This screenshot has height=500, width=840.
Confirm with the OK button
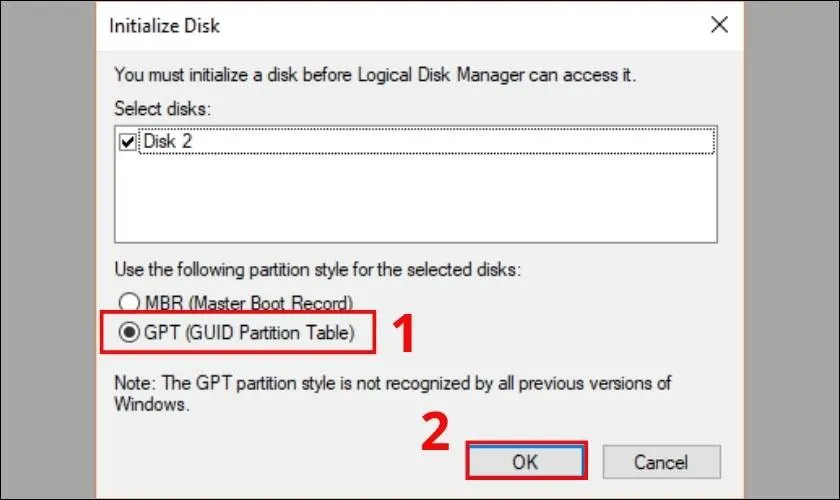click(525, 463)
